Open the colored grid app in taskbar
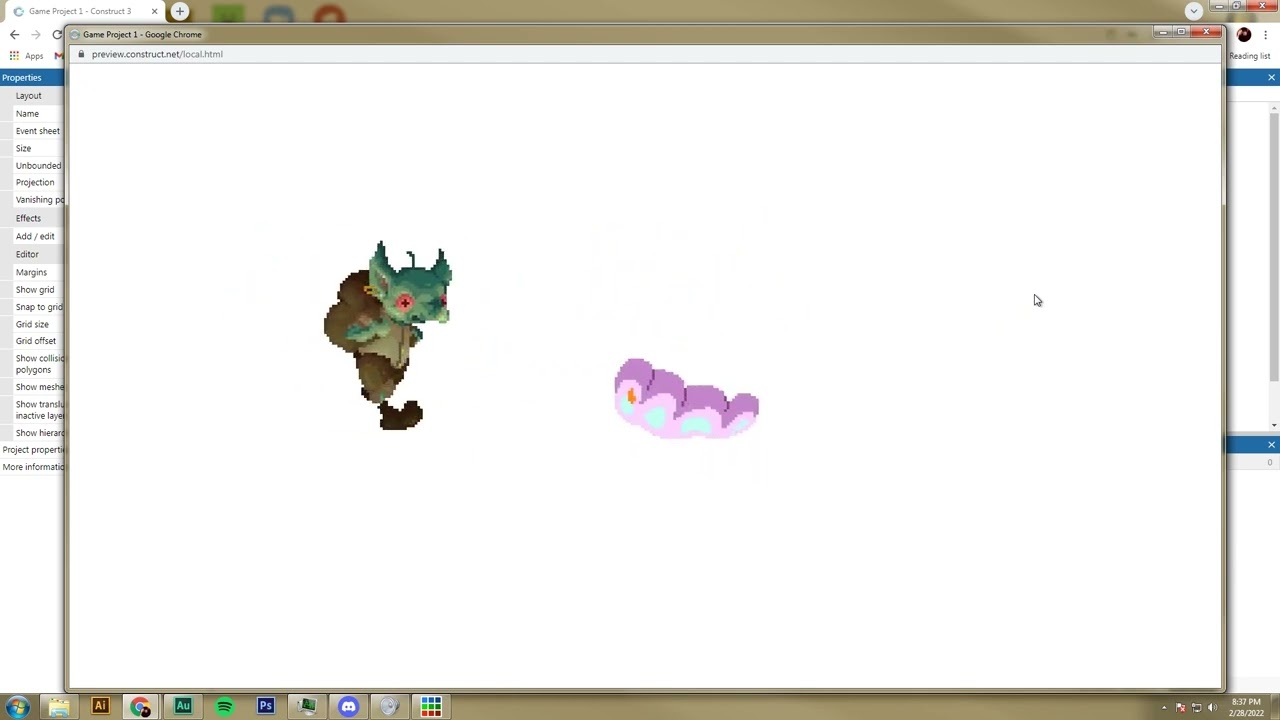 pyautogui.click(x=431, y=707)
